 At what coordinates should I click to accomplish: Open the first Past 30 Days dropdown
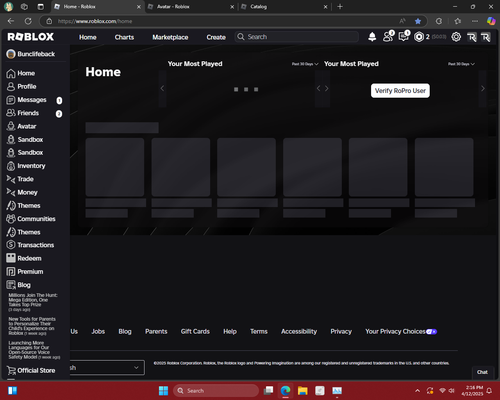(305, 64)
